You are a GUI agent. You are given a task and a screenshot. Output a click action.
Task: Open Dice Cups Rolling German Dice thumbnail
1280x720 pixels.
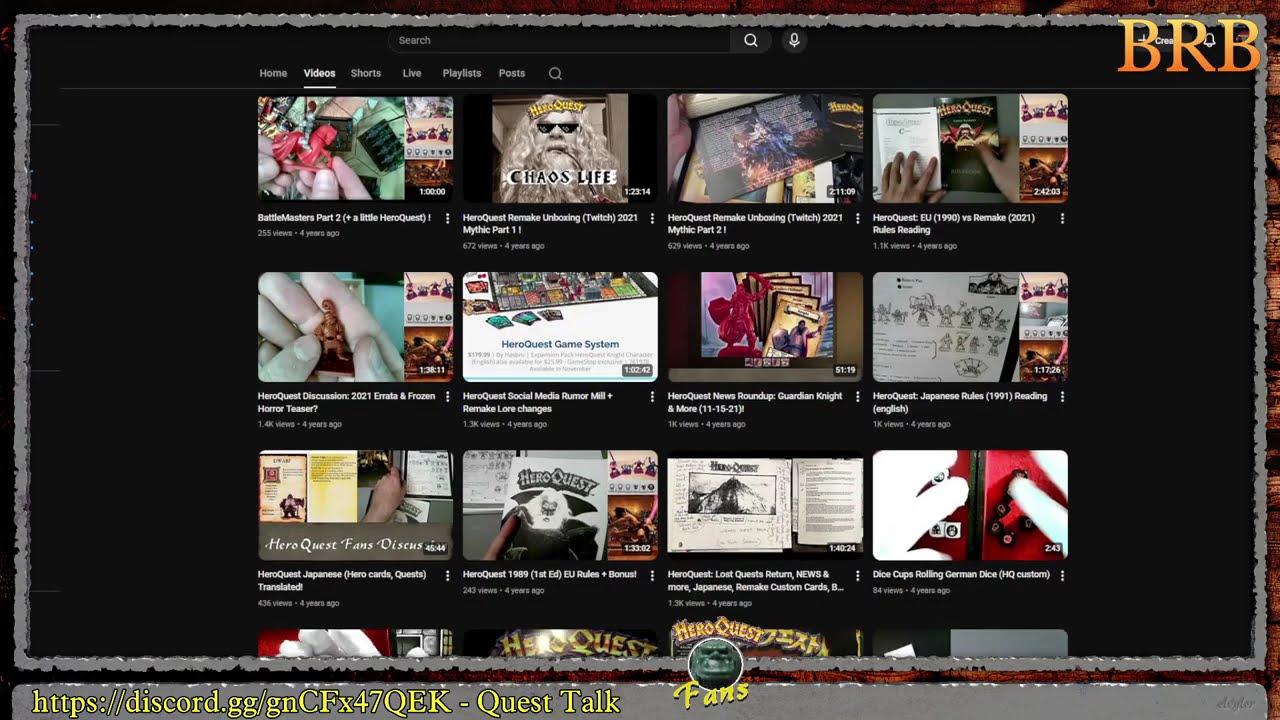[x=970, y=505]
